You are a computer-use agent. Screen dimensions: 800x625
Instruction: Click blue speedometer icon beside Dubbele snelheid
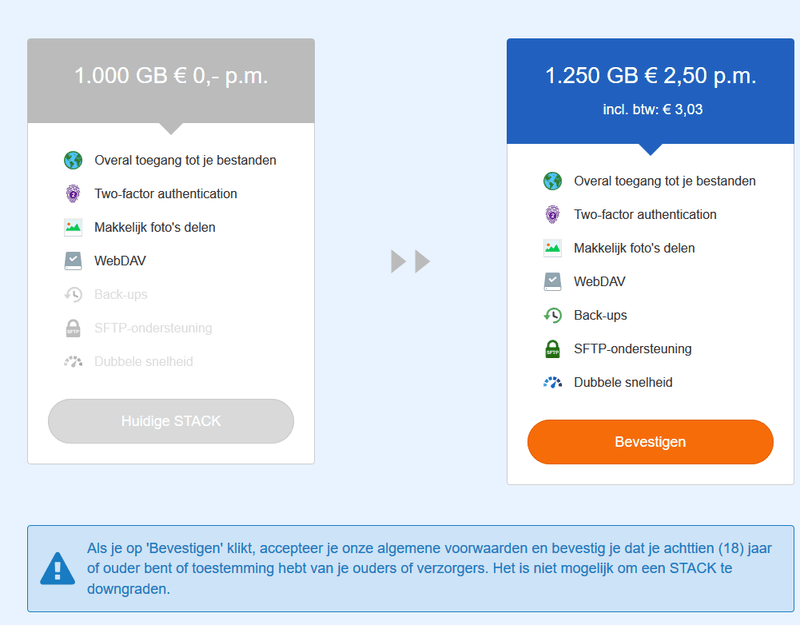[552, 382]
